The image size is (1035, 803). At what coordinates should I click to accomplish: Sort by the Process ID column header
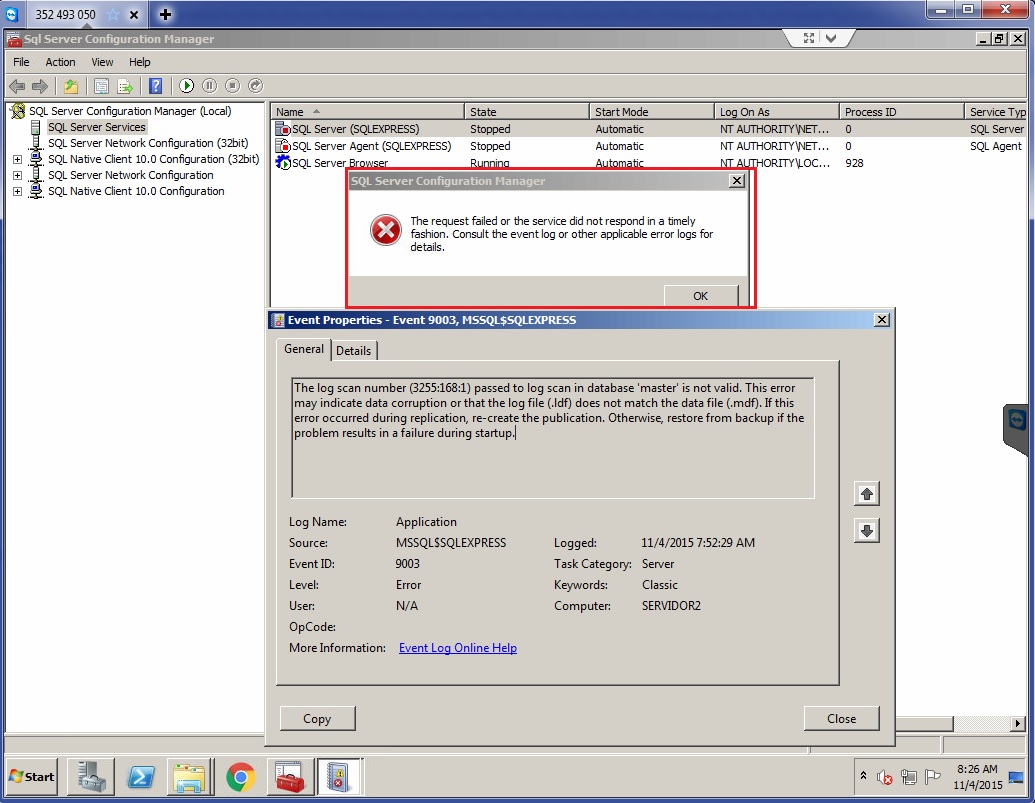coord(901,112)
